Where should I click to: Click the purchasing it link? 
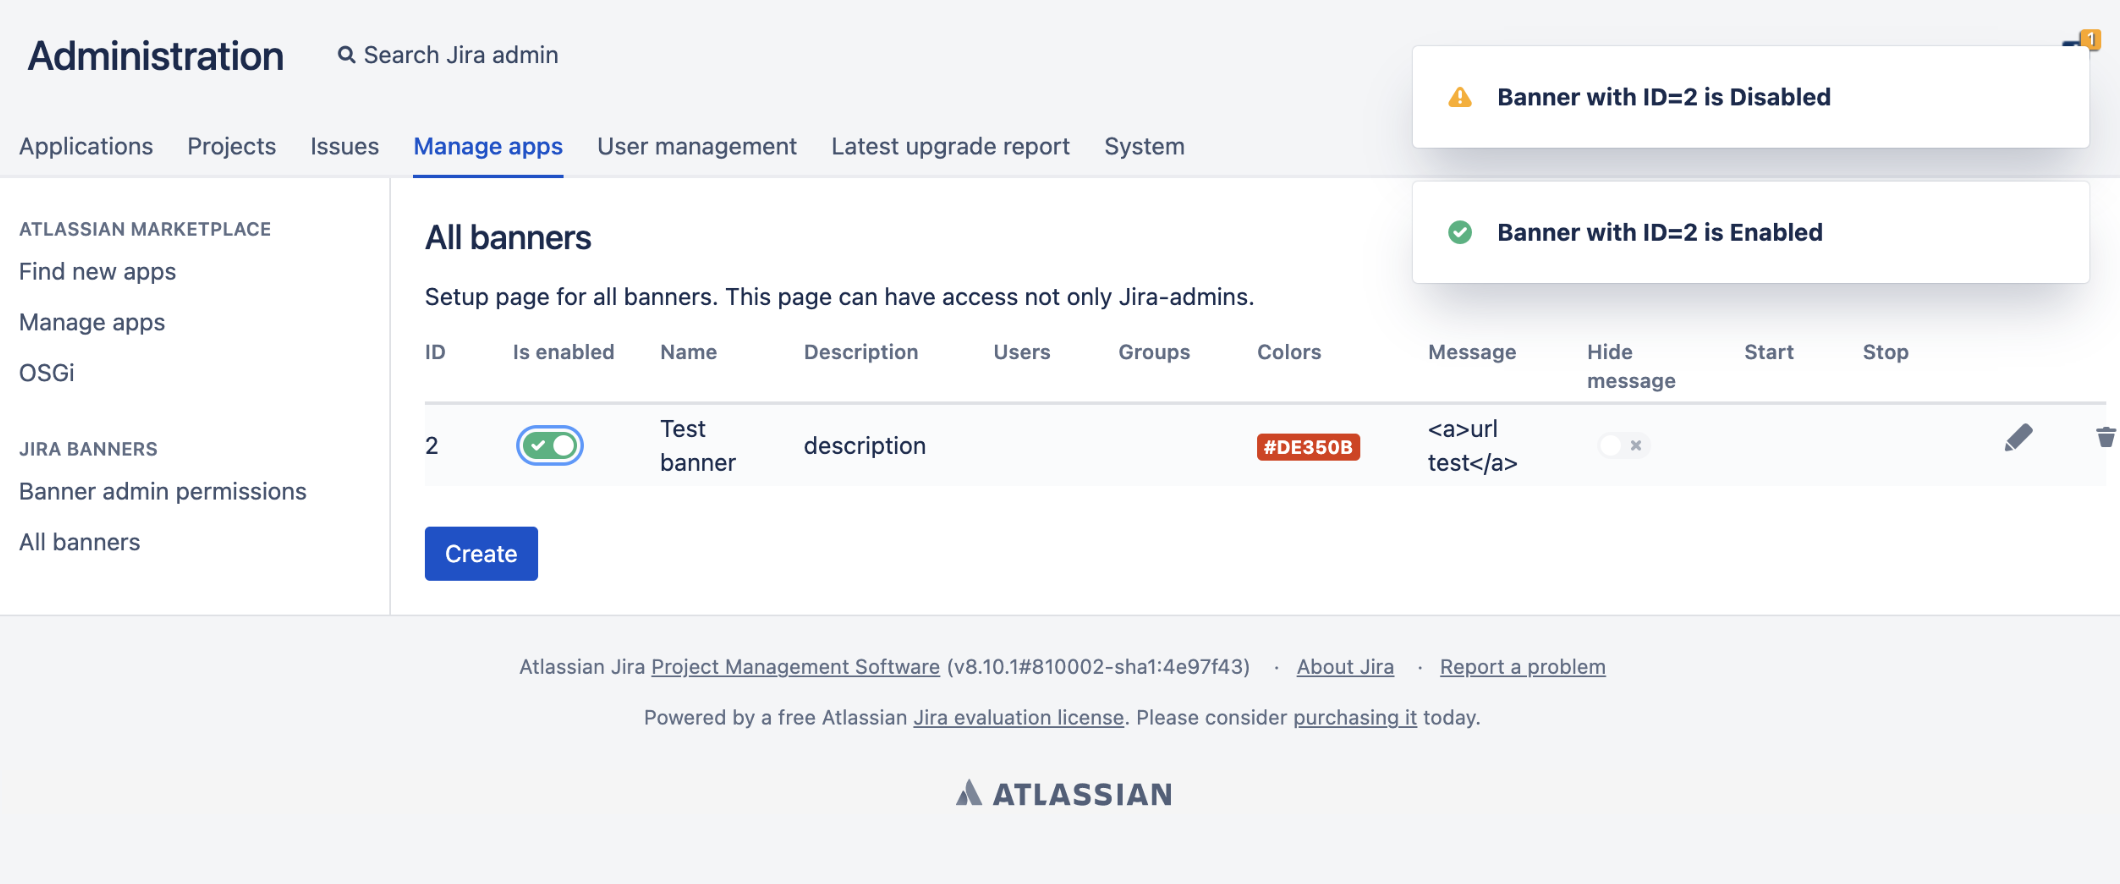[x=1355, y=718]
